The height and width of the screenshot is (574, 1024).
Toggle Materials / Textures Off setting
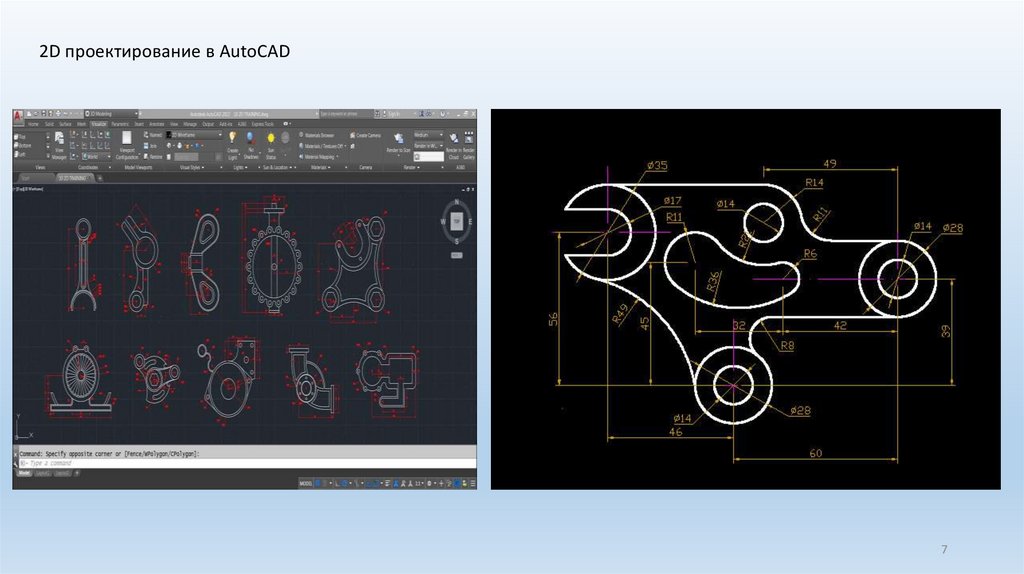[x=322, y=146]
